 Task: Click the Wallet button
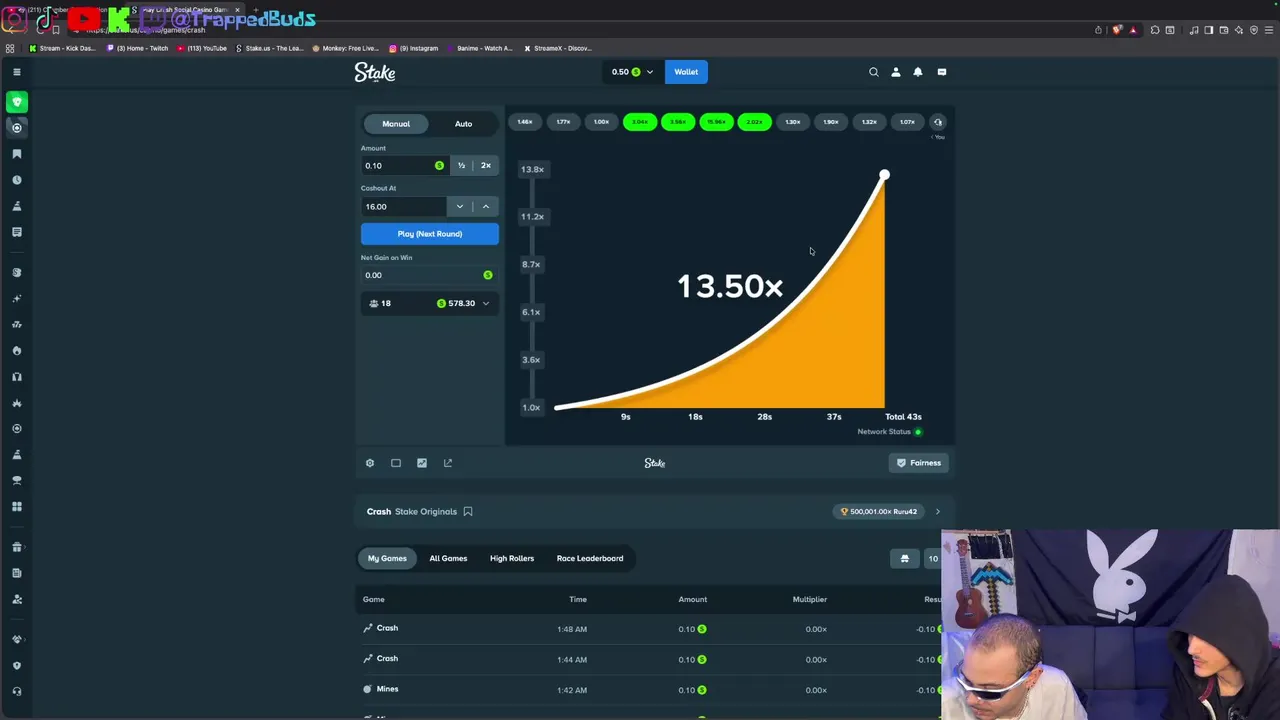tap(686, 72)
